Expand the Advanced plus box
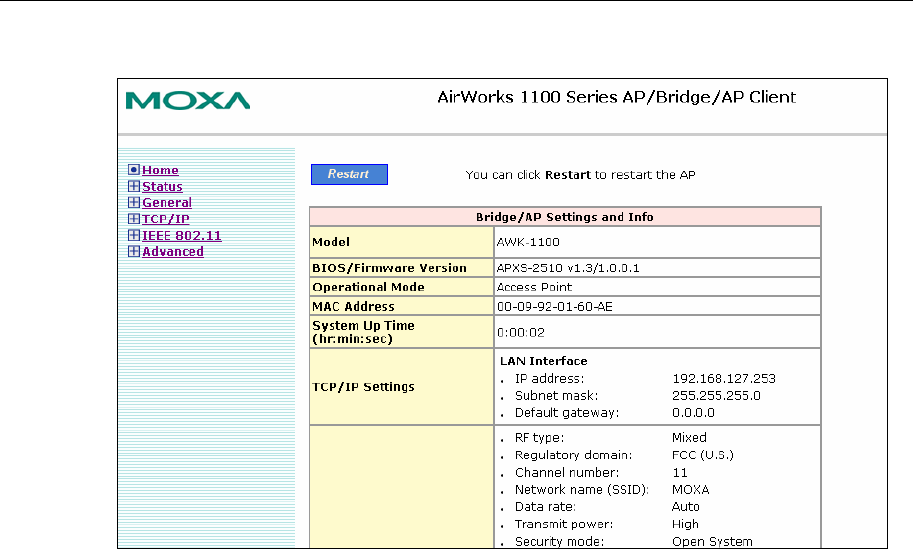Image resolution: width=913 pixels, height=549 pixels. 133,252
